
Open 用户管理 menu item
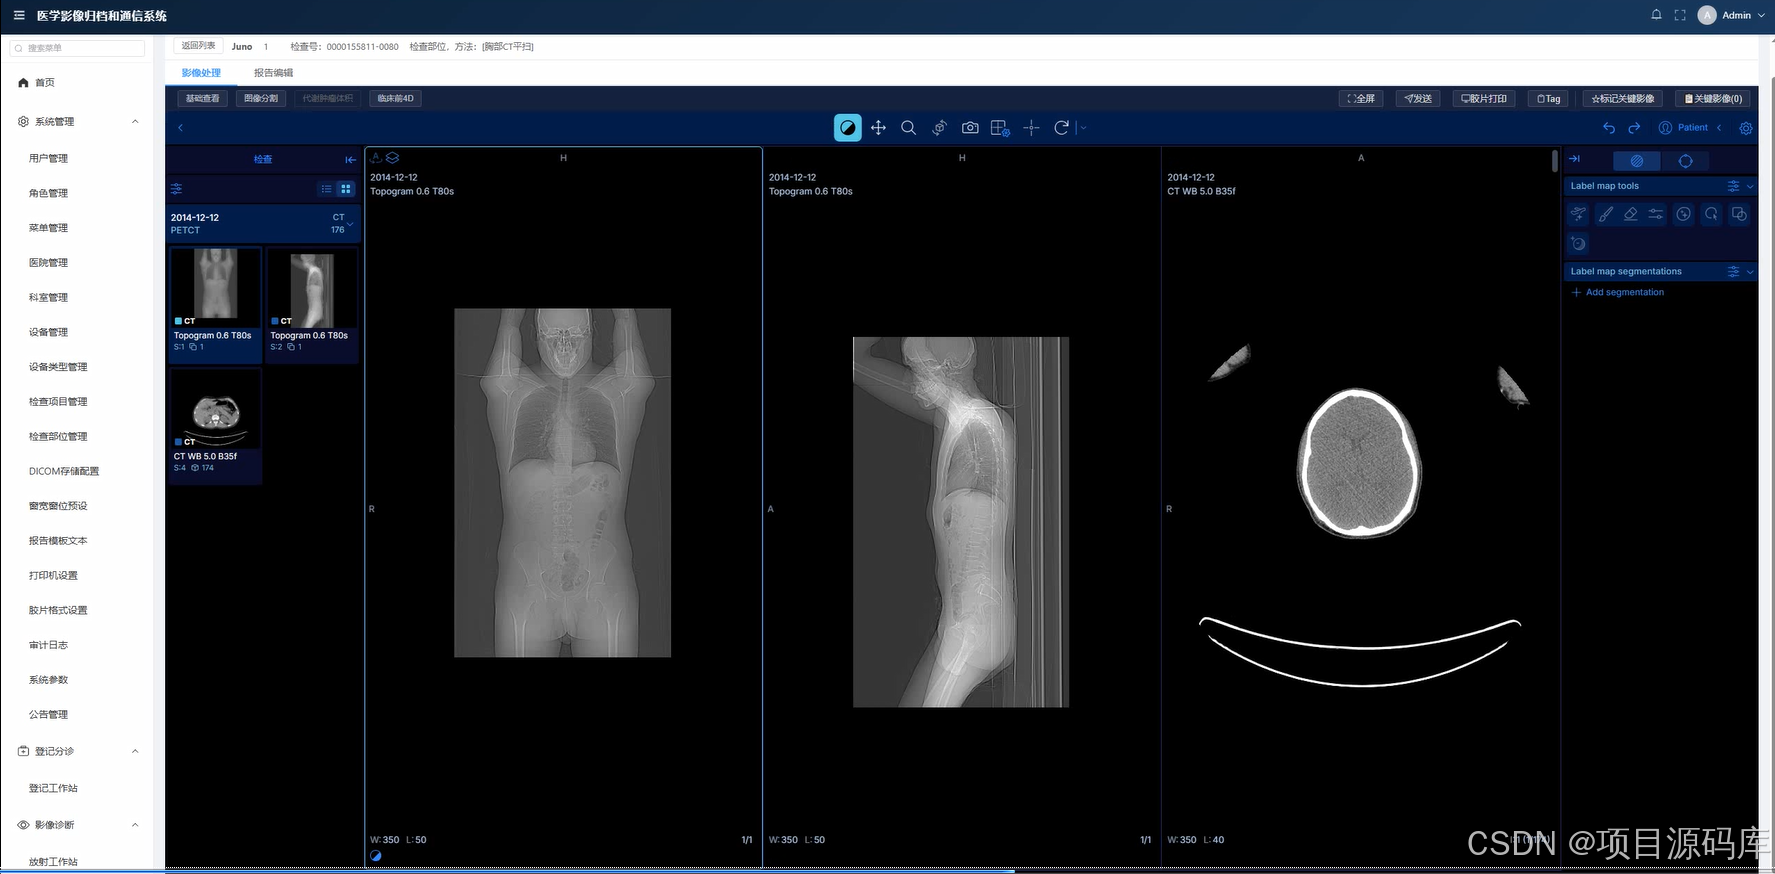coord(49,158)
